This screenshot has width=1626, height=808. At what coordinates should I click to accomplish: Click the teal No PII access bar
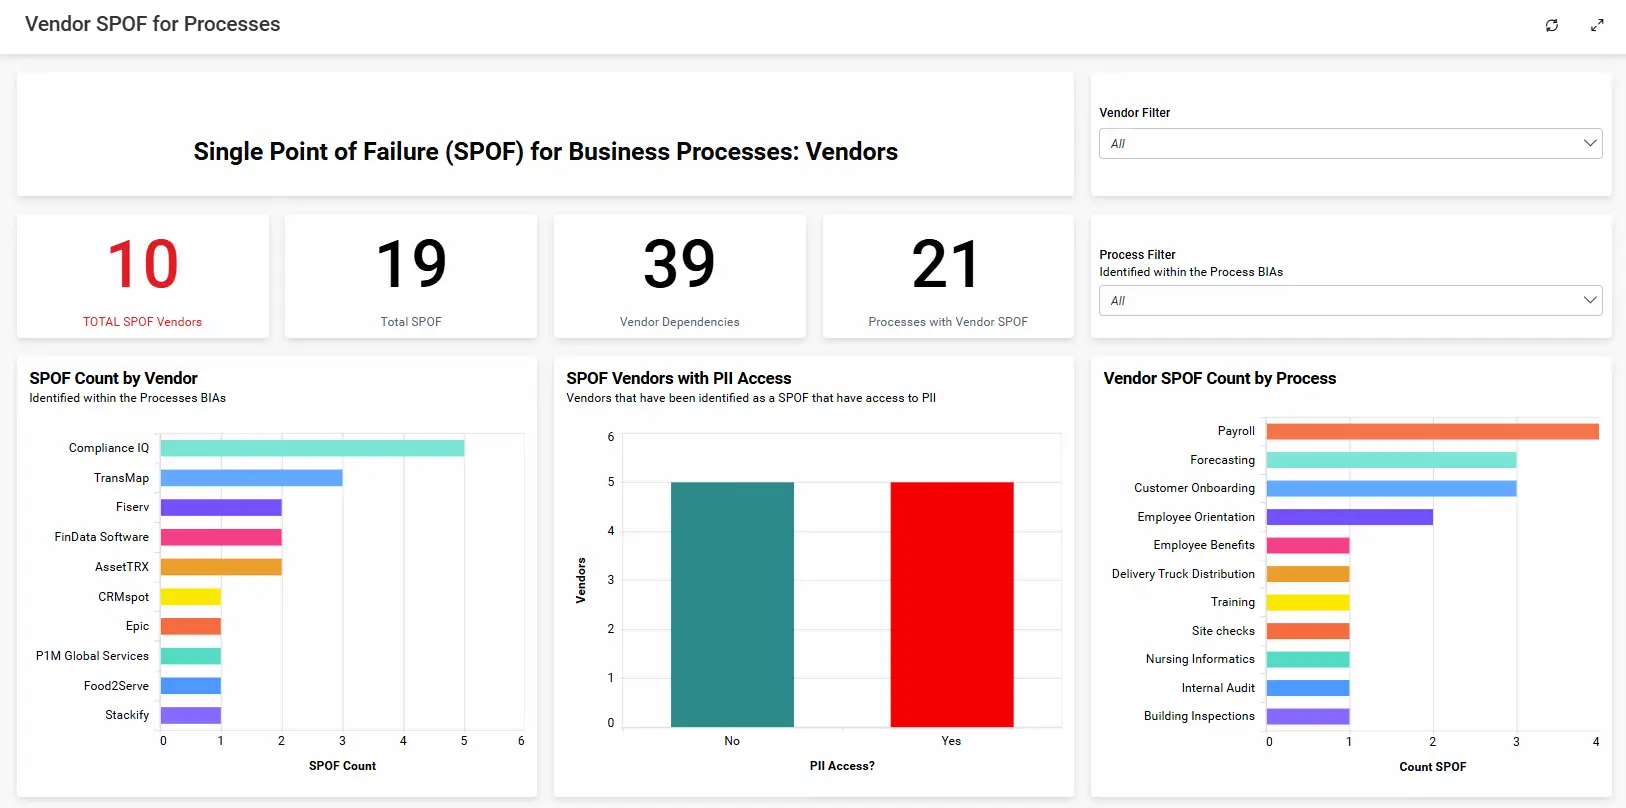tap(732, 604)
